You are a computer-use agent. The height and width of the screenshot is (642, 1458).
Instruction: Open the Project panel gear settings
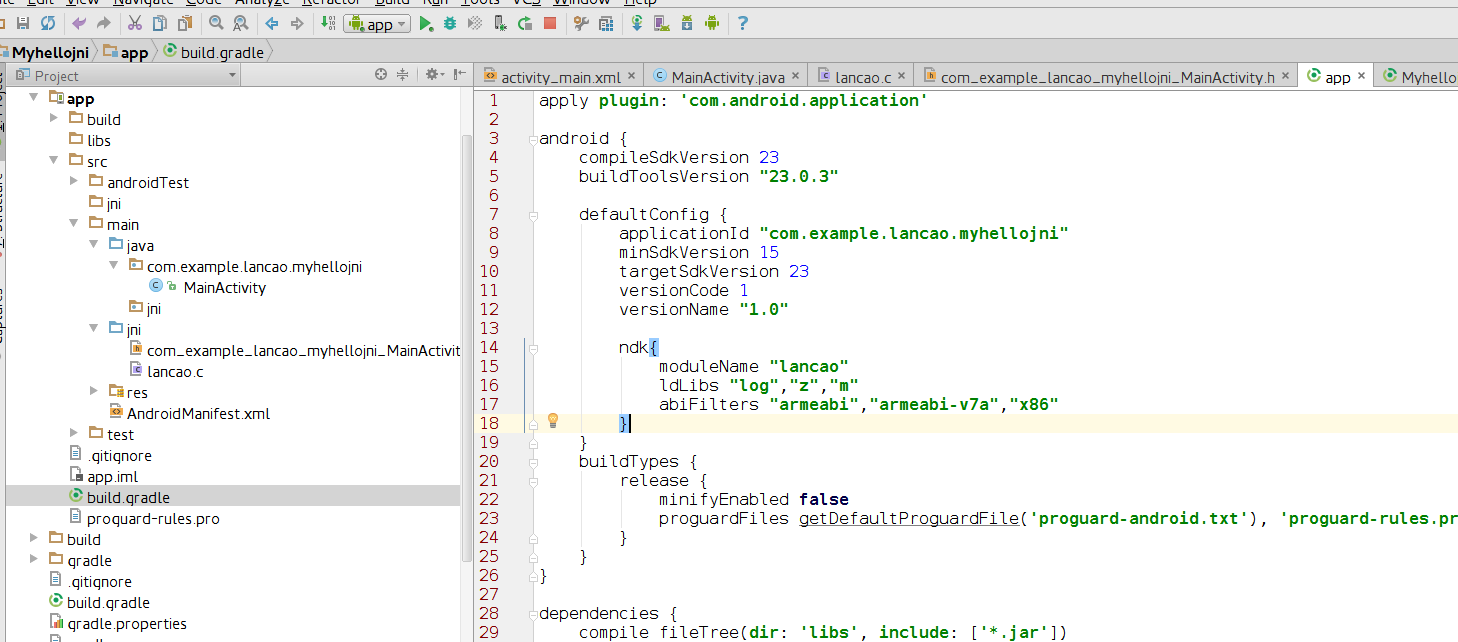[x=432, y=74]
